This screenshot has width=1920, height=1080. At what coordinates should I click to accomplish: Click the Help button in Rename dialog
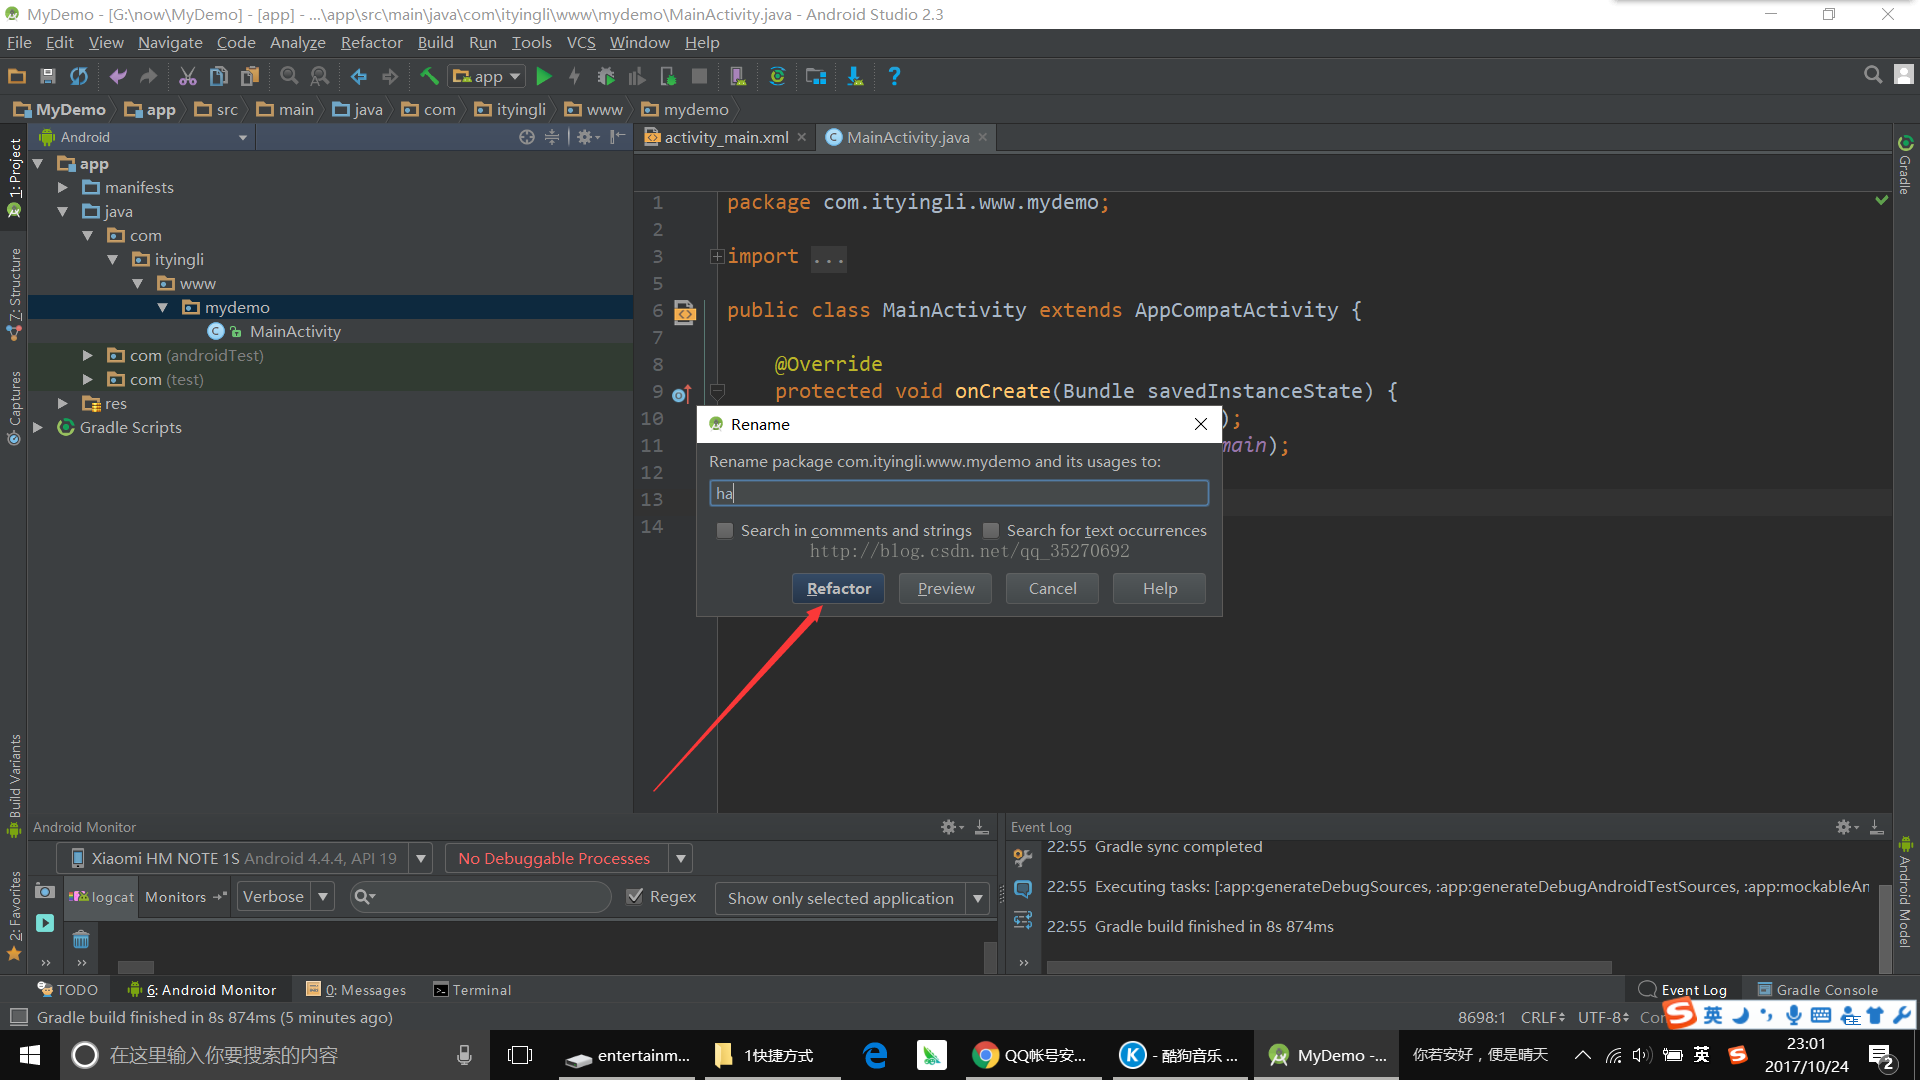pos(1159,588)
